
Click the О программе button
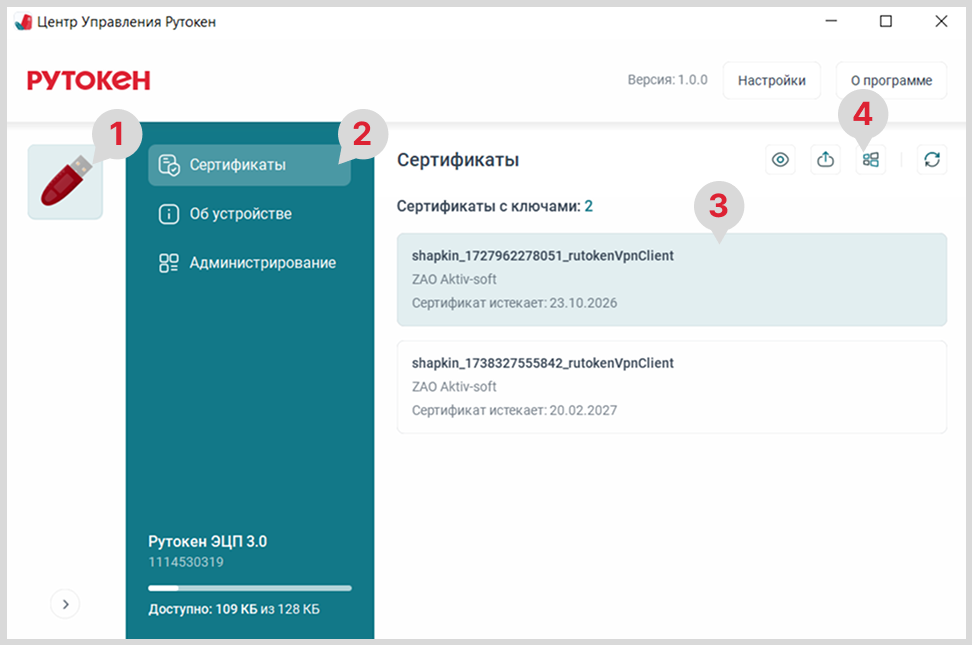[x=891, y=81]
